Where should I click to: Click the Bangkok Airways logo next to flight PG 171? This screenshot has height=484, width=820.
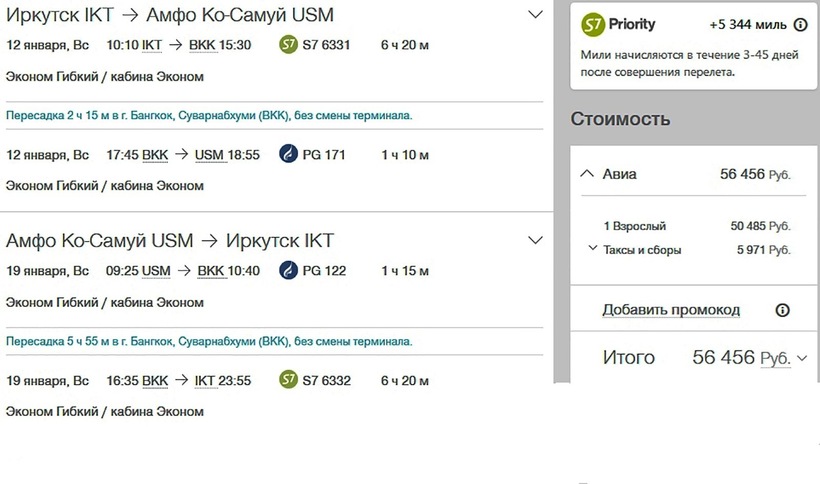click(288, 155)
